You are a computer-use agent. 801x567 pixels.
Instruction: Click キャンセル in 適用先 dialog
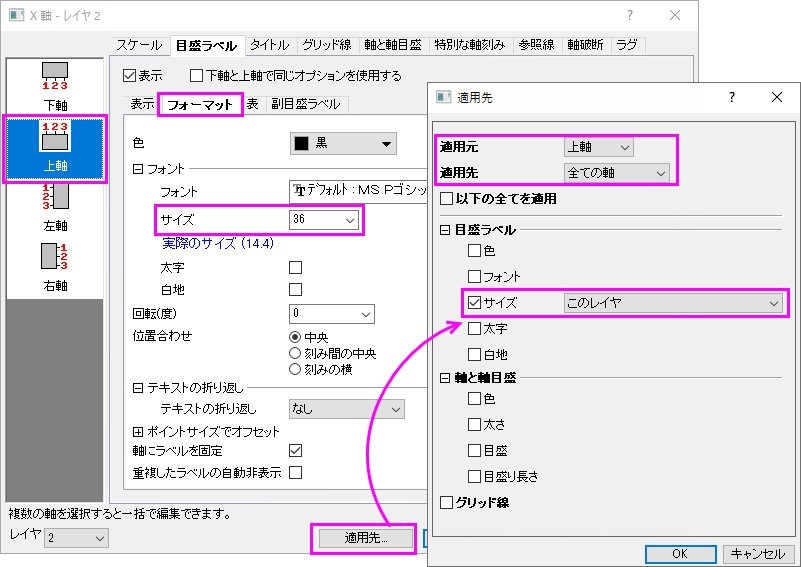click(x=758, y=554)
